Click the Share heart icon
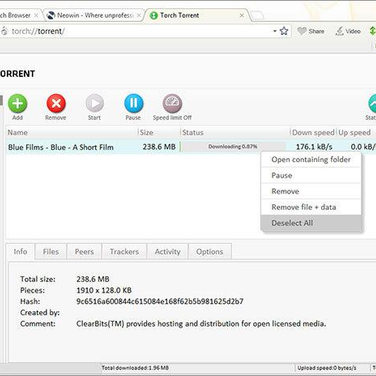The width and height of the screenshot is (376, 376). [302, 31]
